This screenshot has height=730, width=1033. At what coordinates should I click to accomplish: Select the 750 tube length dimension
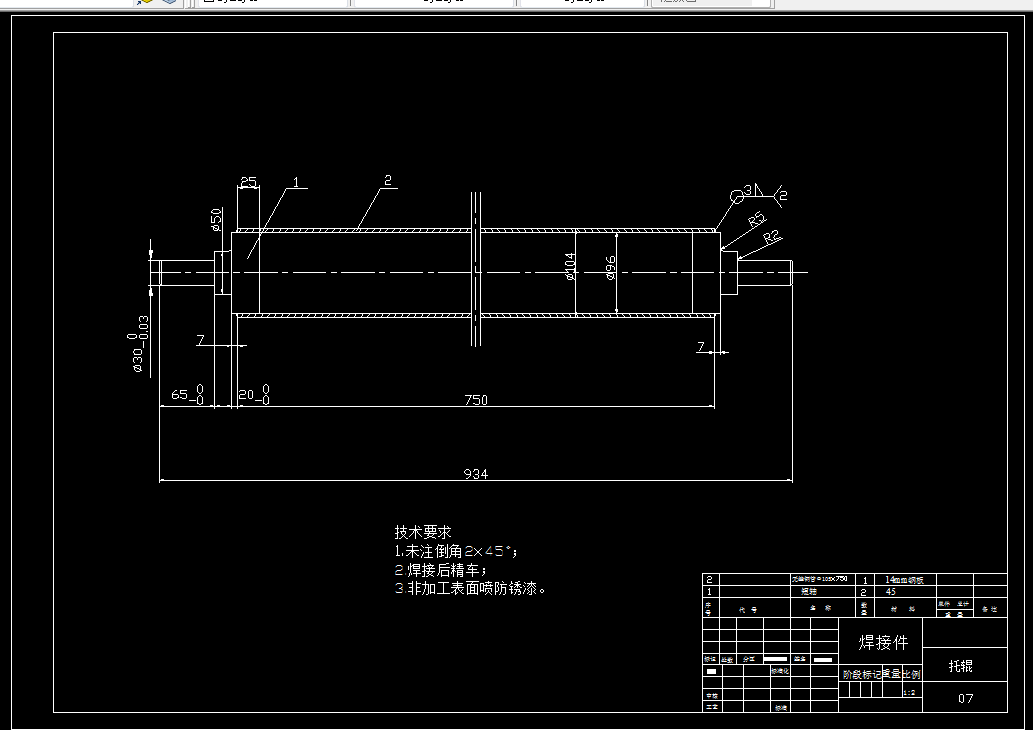476,400
